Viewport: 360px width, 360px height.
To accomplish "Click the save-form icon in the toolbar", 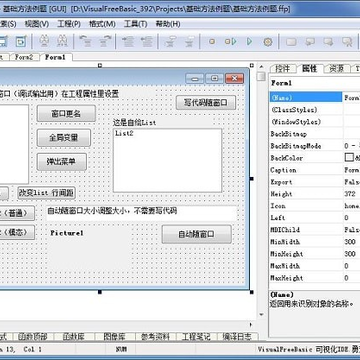I will 3,42.
